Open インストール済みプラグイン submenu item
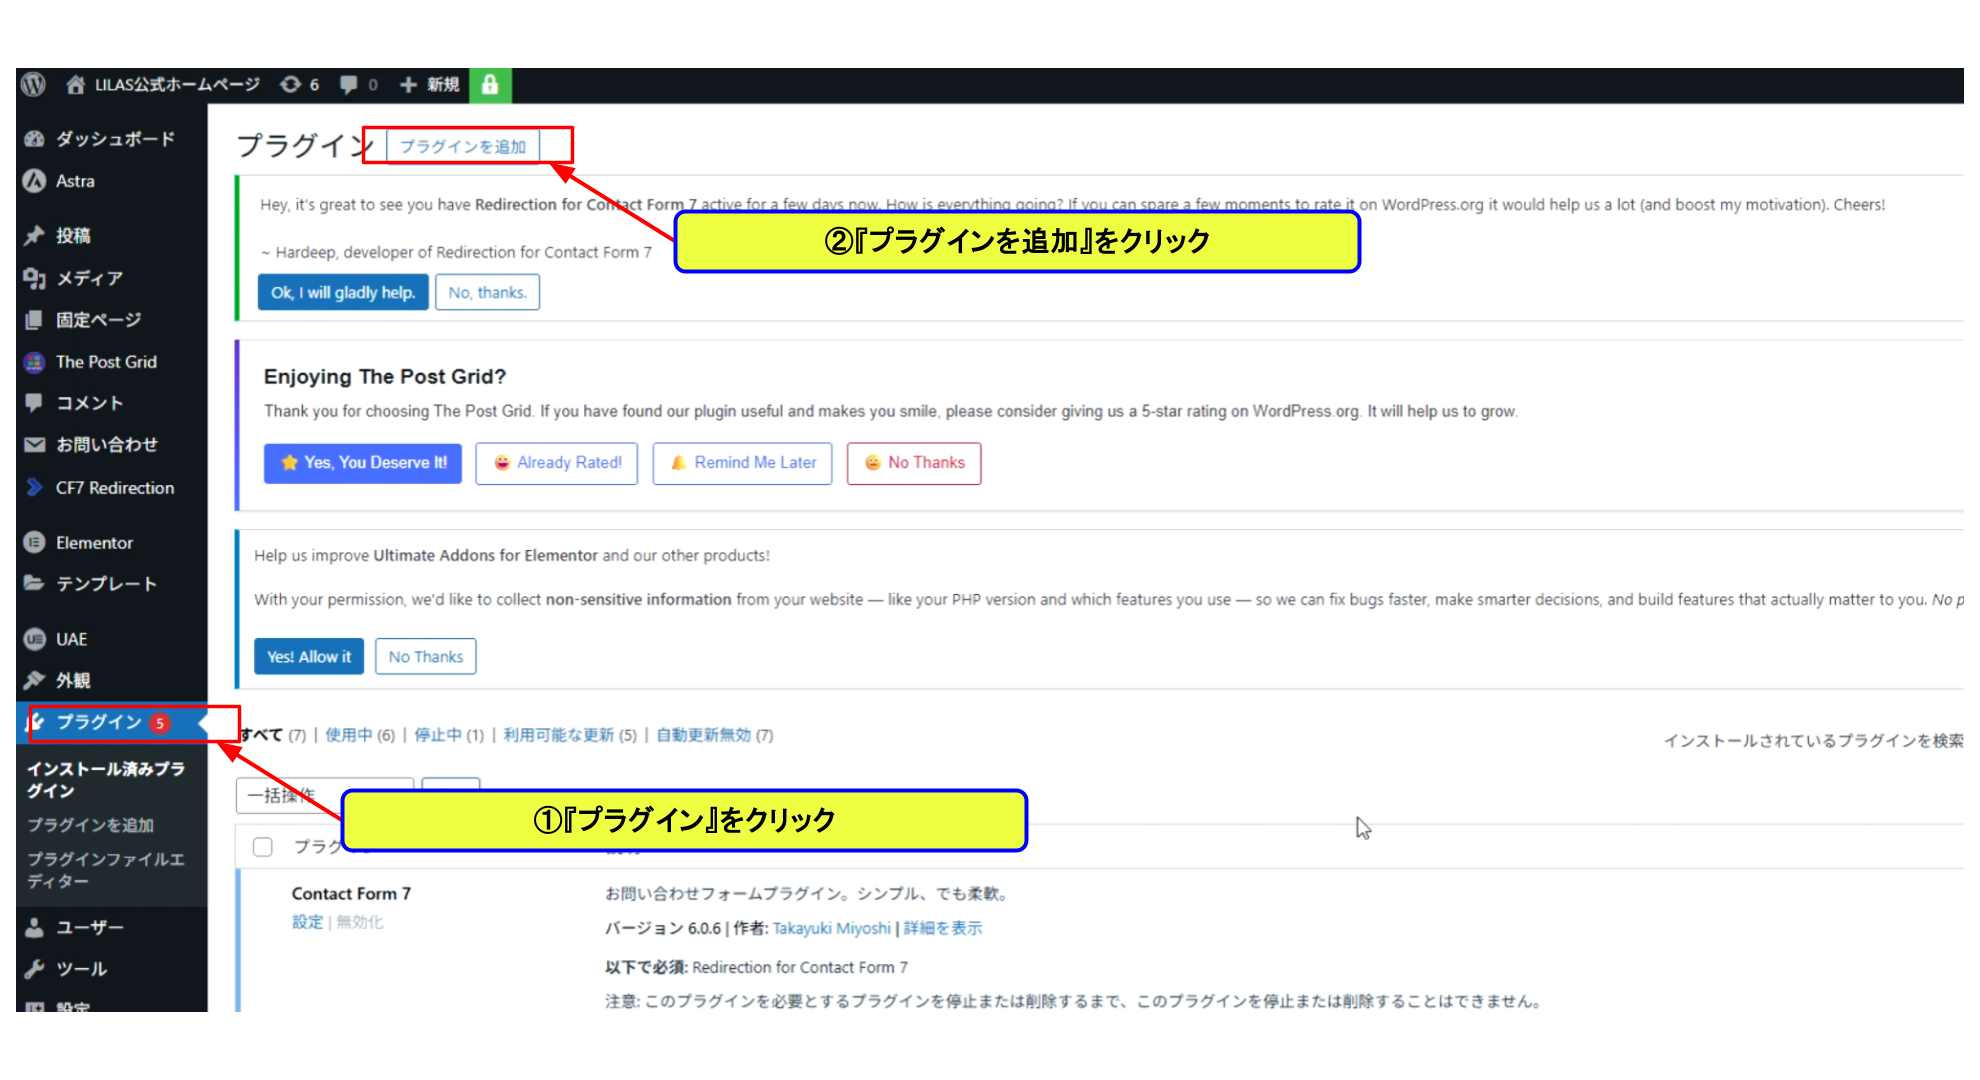Image resolution: width=1980 pixels, height=1080 pixels. tap(106, 780)
